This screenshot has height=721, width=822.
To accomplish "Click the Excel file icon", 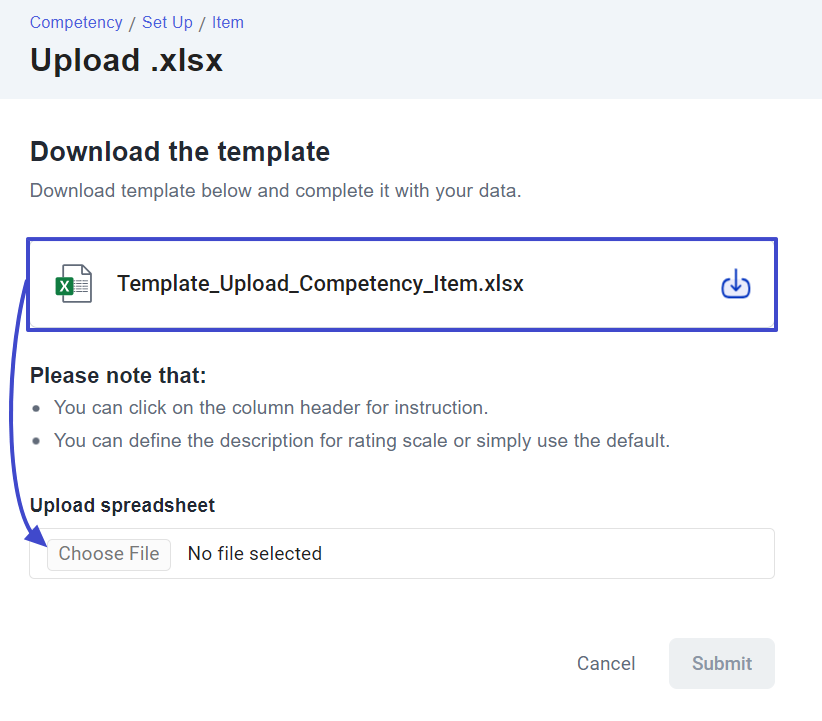I will point(73,284).
